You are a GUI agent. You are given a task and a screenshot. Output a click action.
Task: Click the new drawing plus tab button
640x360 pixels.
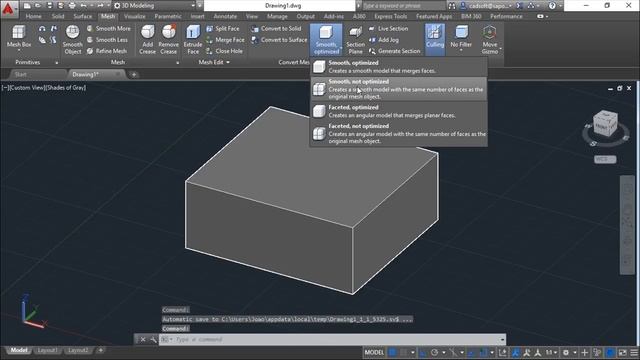(133, 74)
